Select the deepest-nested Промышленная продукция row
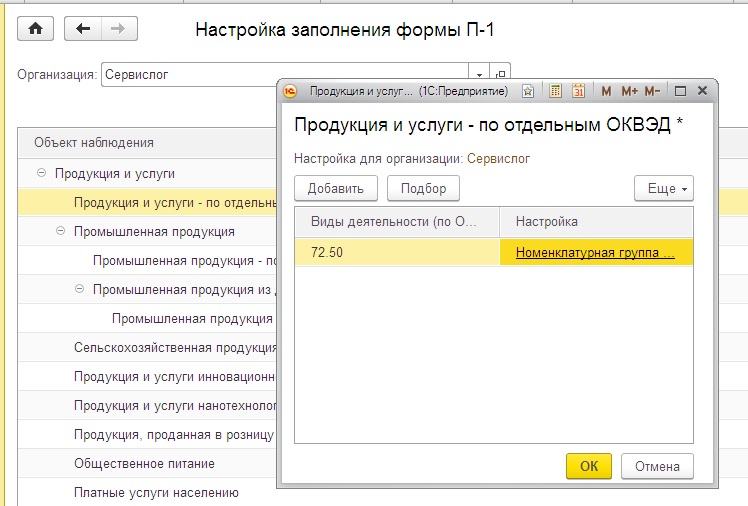The width and height of the screenshot is (748, 506). click(x=147, y=319)
